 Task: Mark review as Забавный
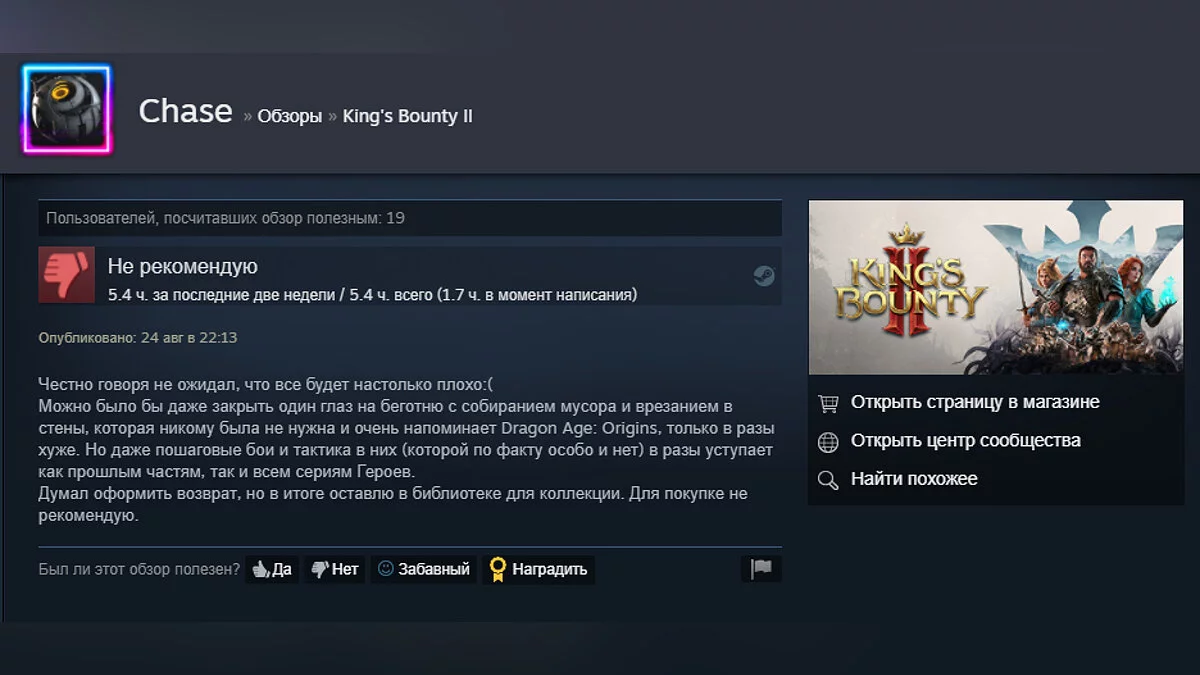pos(424,569)
